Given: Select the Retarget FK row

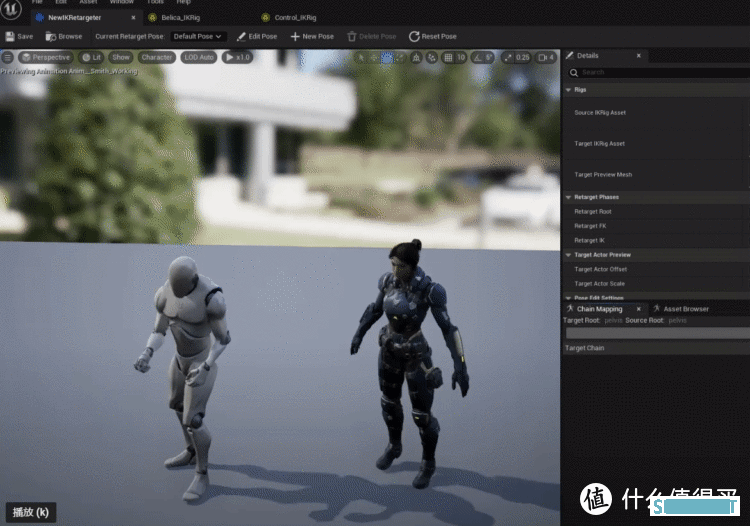Looking at the screenshot, I should (x=656, y=226).
